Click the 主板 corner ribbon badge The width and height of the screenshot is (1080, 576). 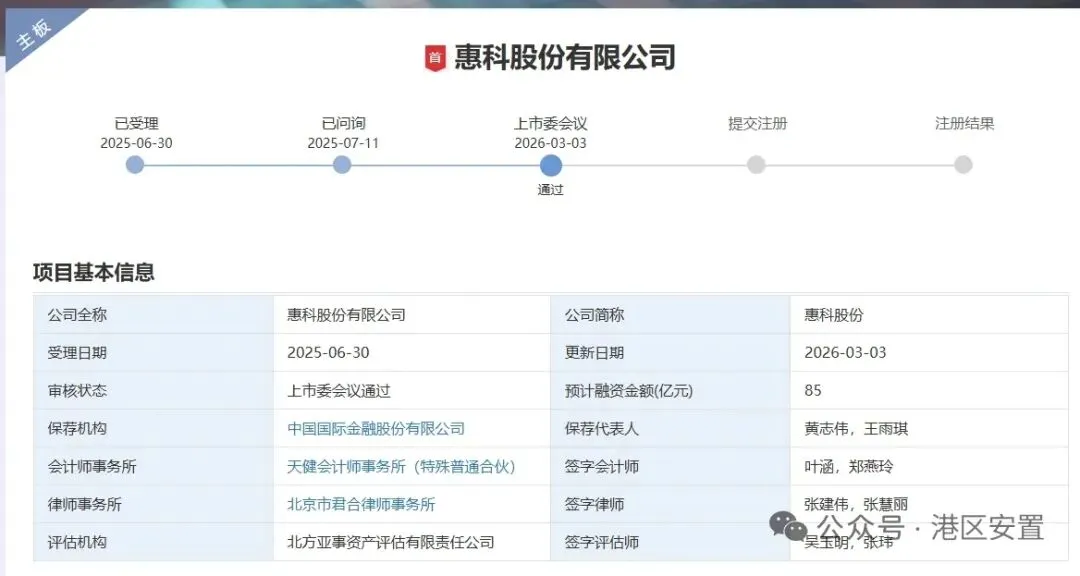point(34,34)
